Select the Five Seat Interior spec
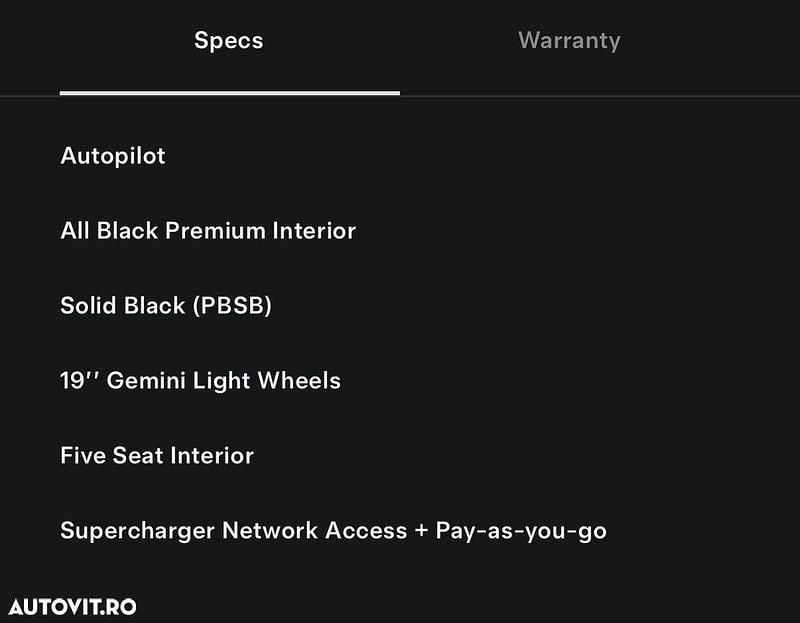Image resolution: width=800 pixels, height=623 pixels. coord(157,456)
